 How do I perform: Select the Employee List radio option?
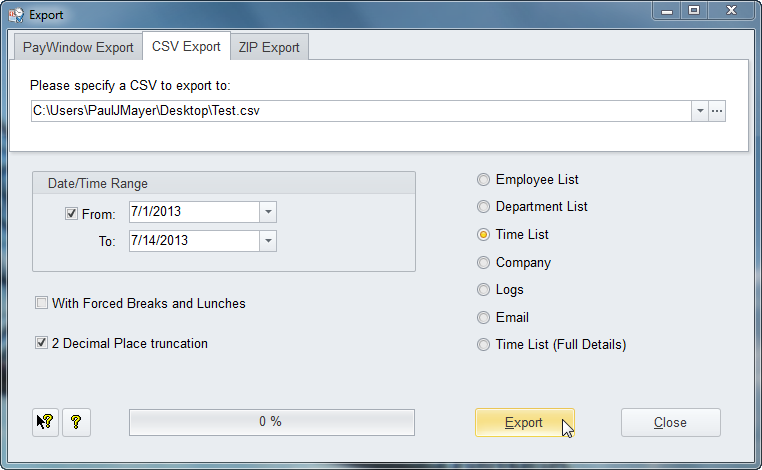(x=484, y=180)
